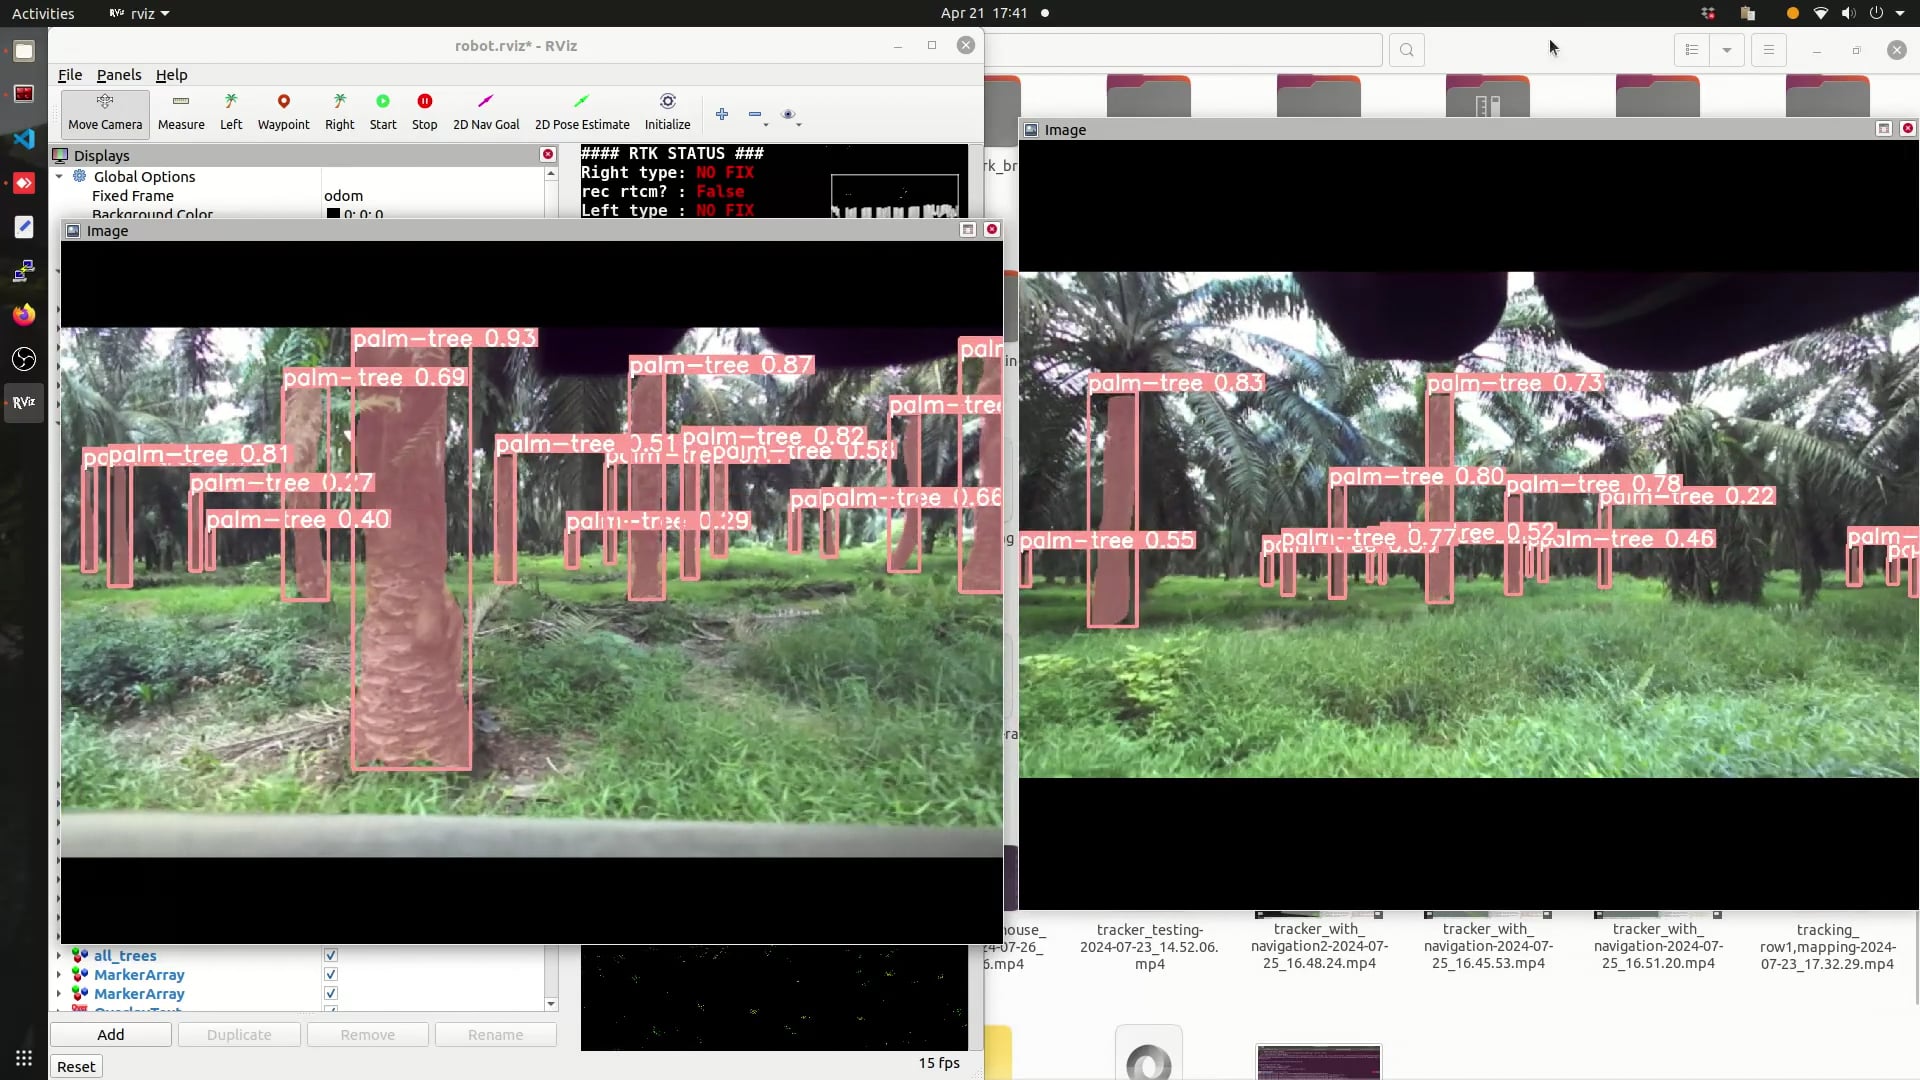
Task: Close the Displays panel with red button
Action: (x=548, y=154)
